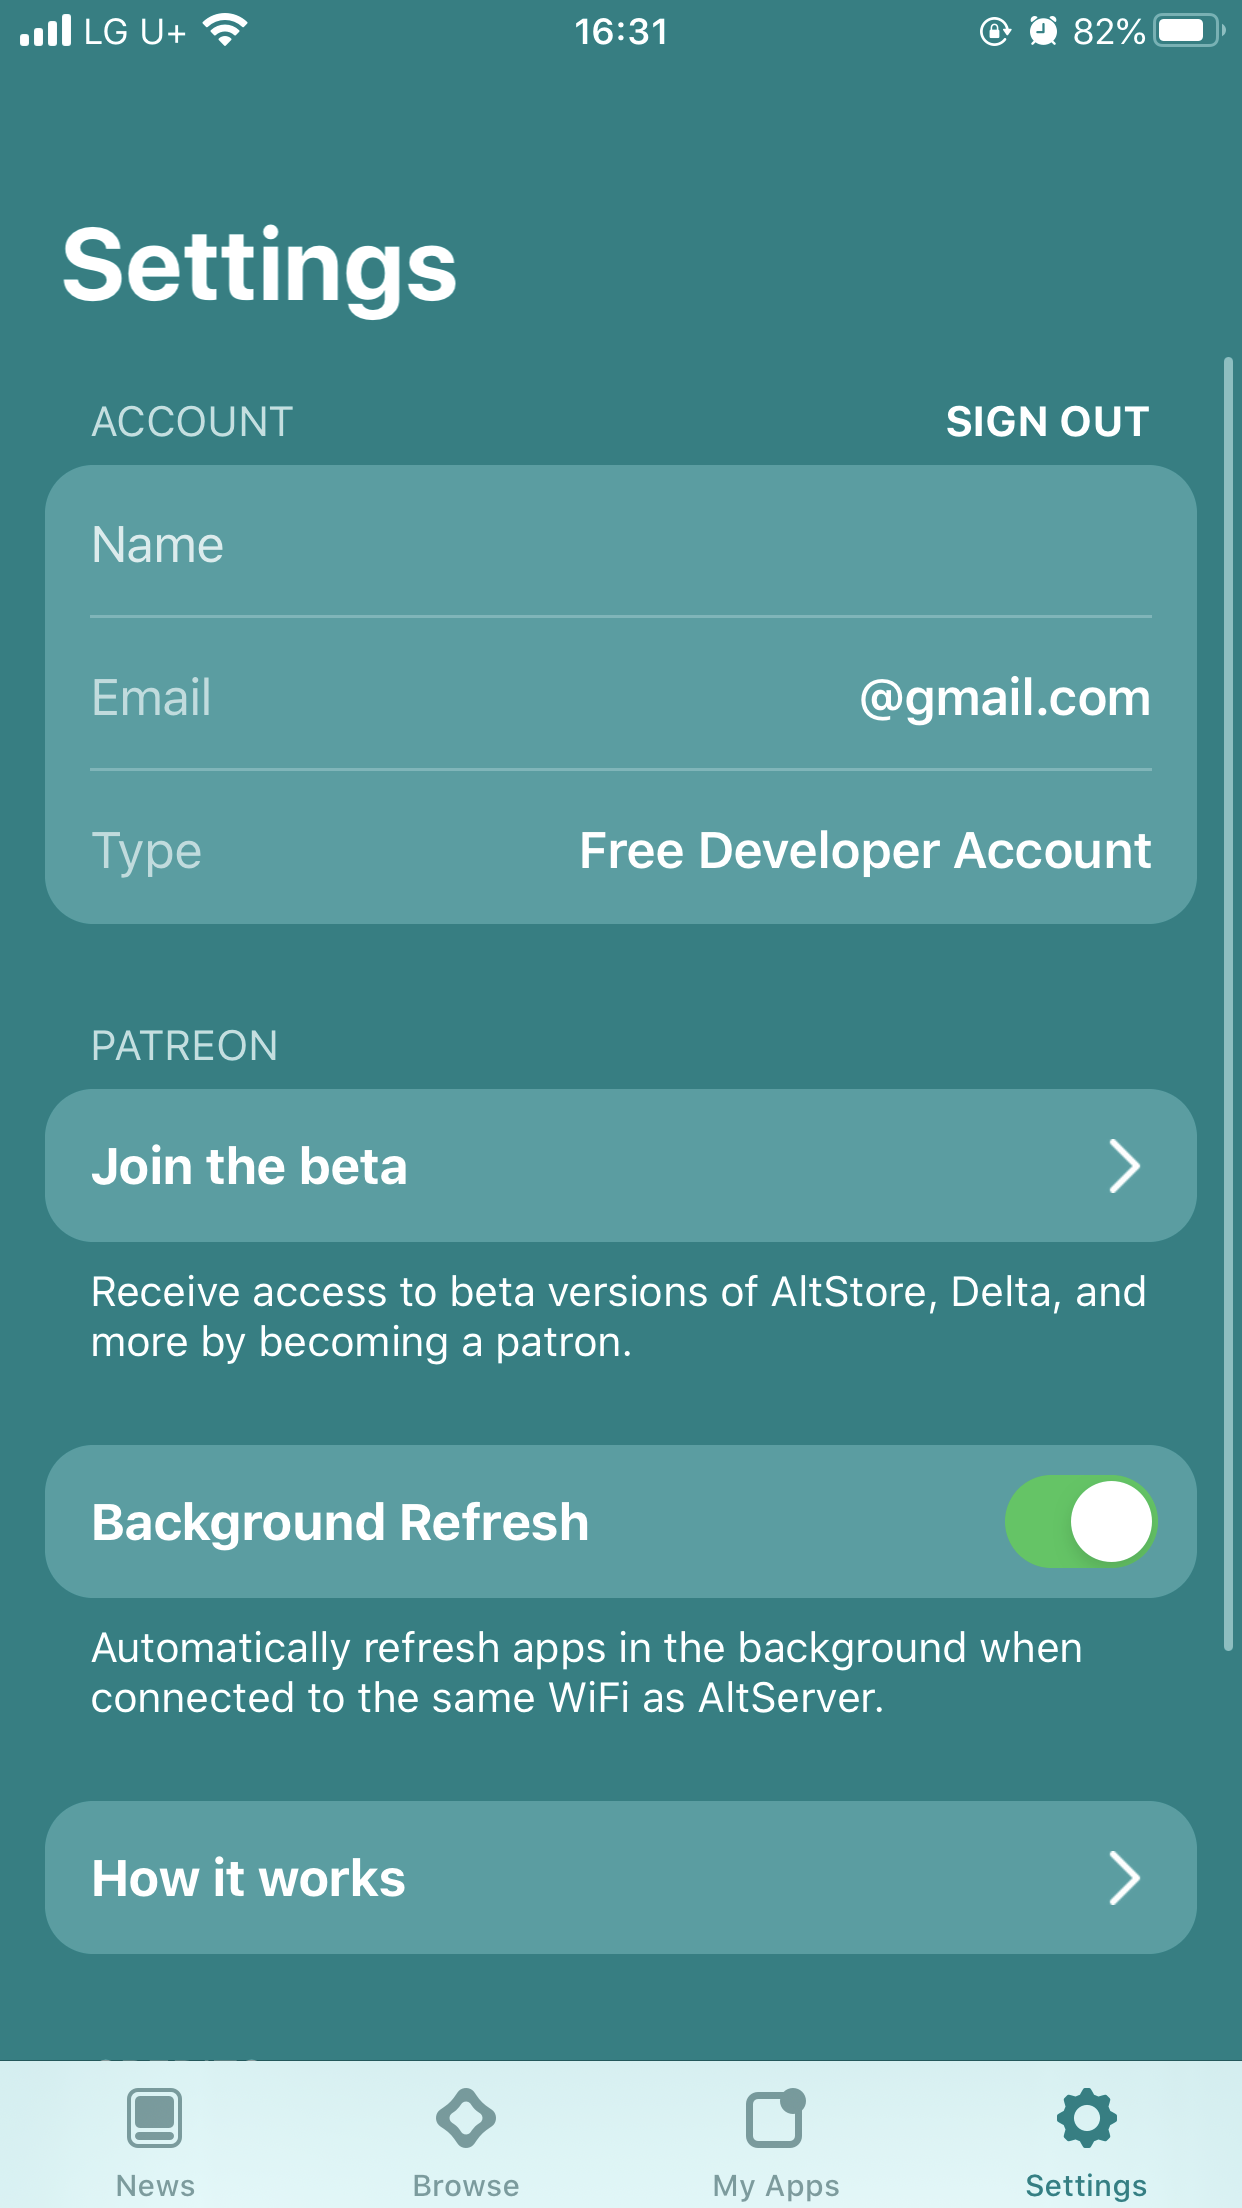Screen dimensions: 1242x2208
Task: Tap the News tab label
Action: [x=155, y=2185]
